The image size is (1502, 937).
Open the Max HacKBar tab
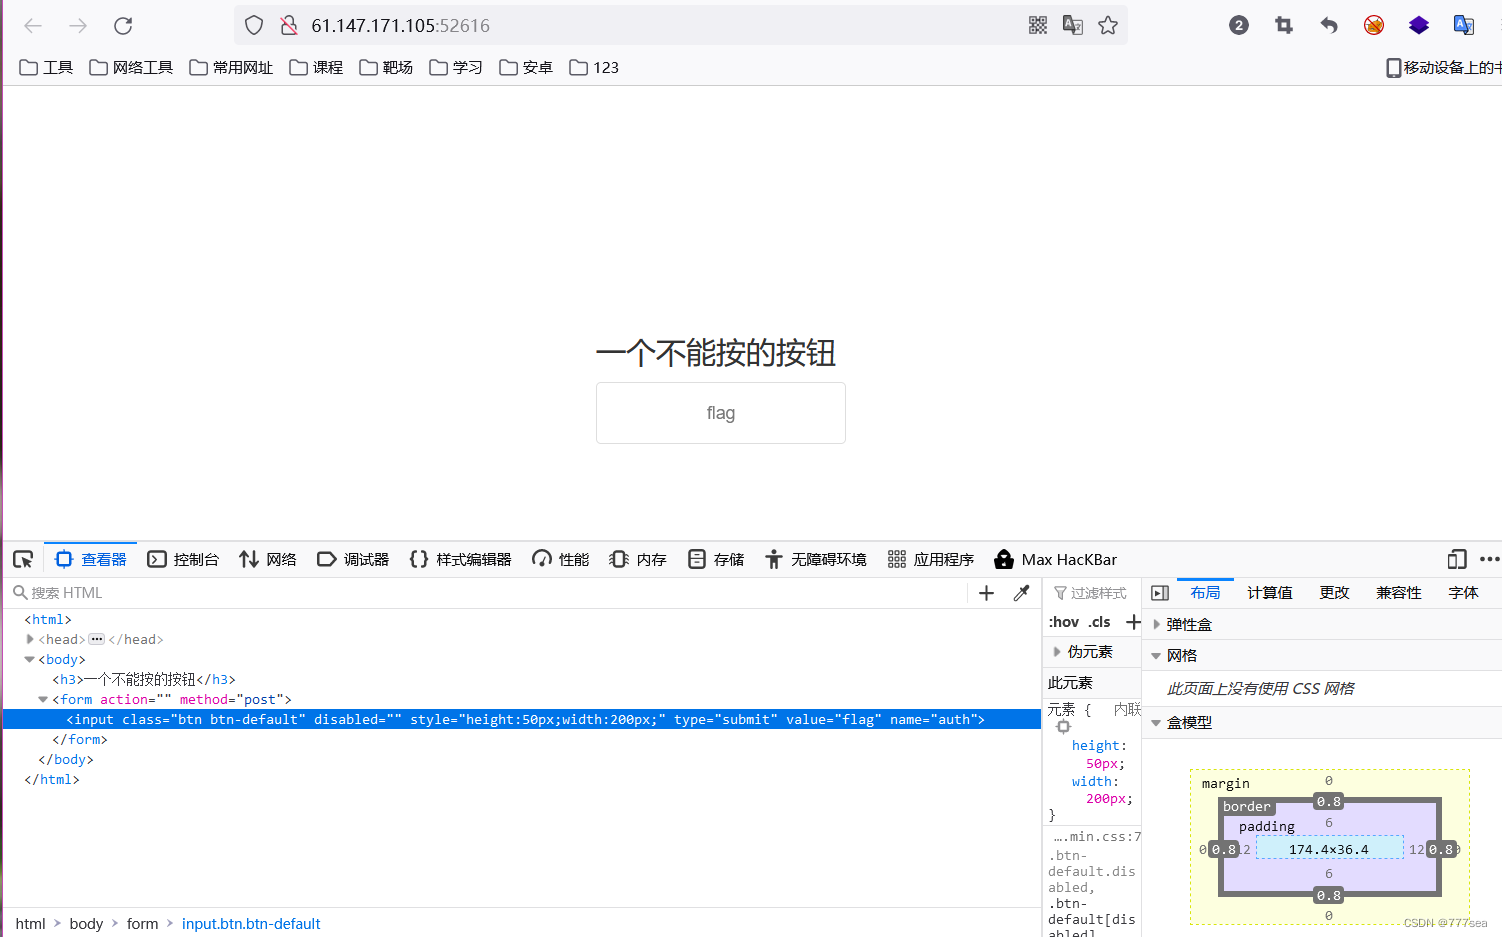(x=1056, y=559)
